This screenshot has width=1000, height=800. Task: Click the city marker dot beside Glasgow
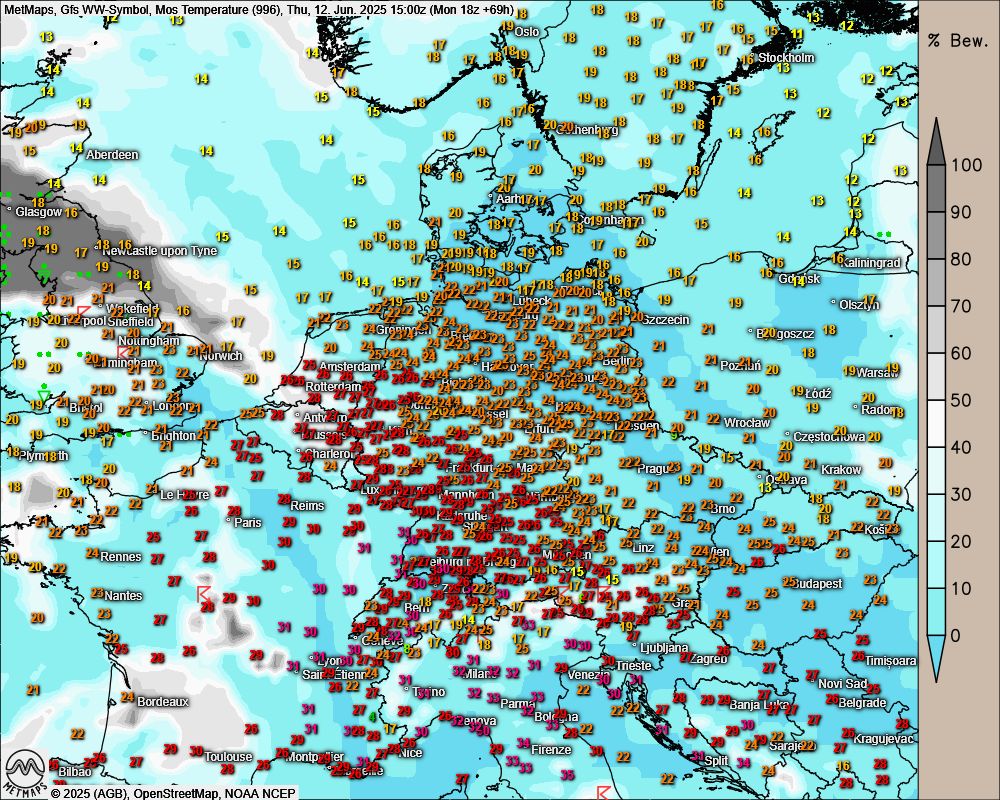click(9, 211)
